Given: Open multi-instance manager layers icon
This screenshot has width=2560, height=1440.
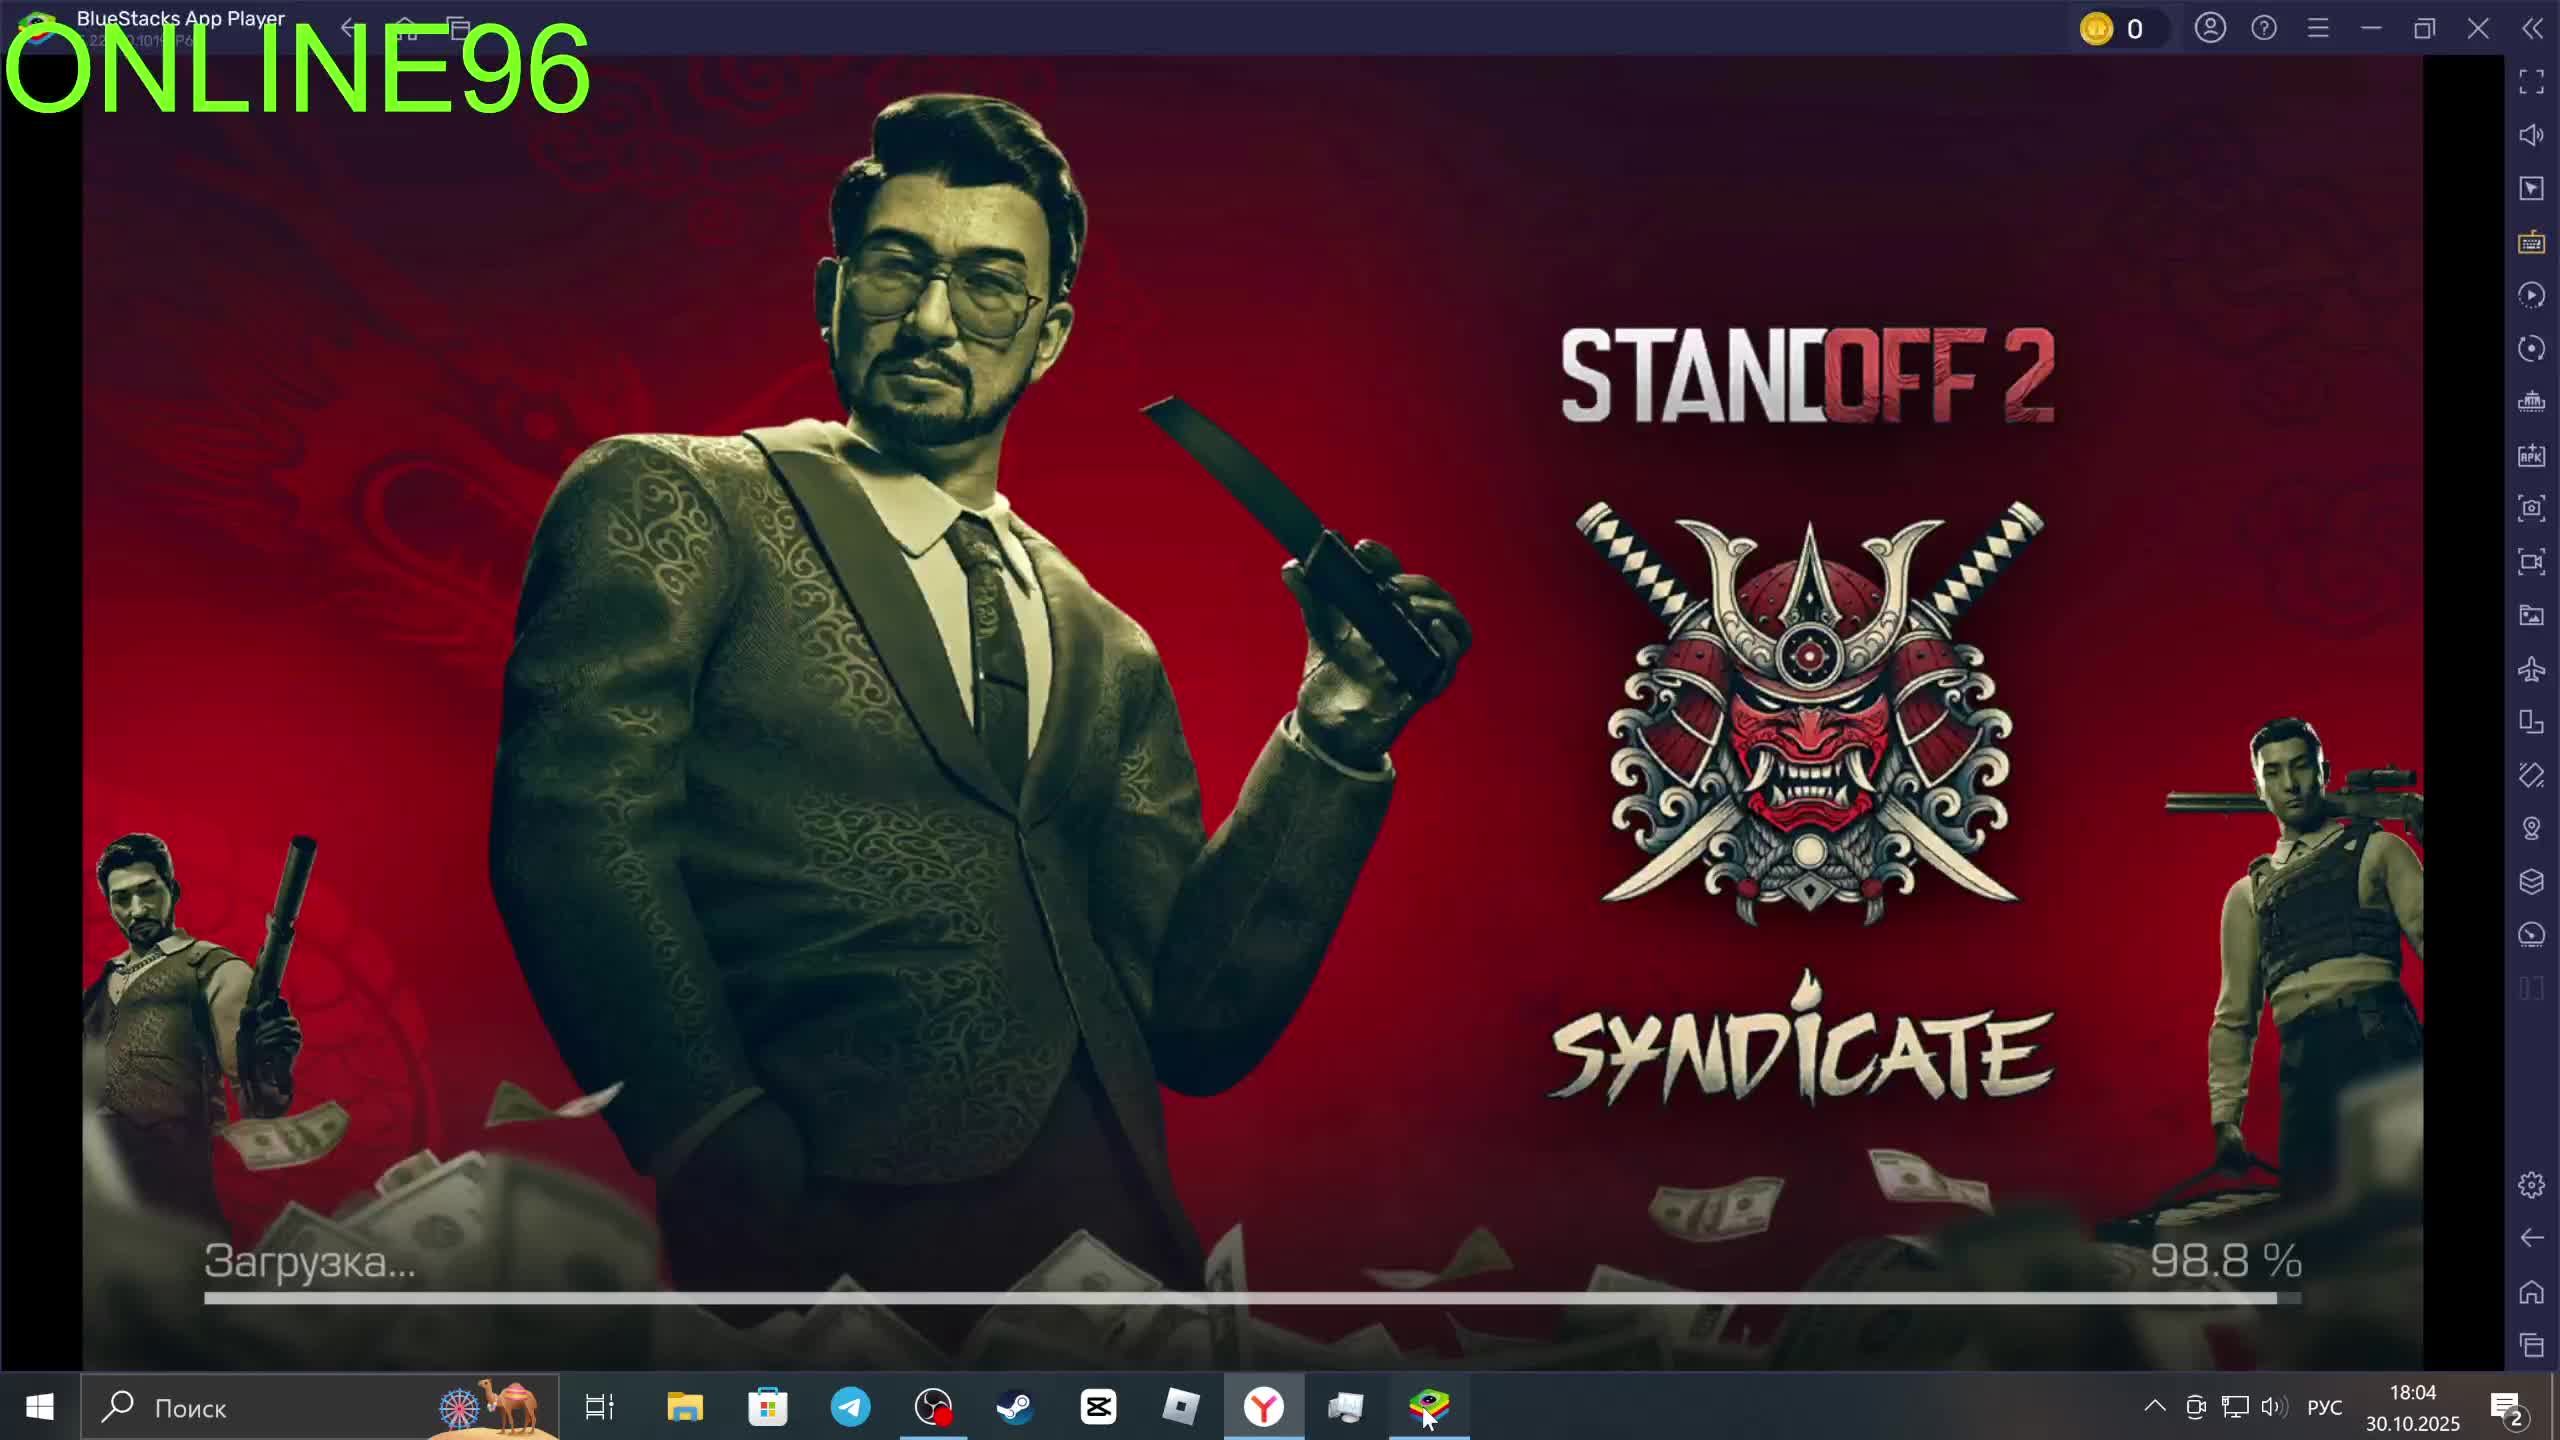Looking at the screenshot, I should 2531,882.
